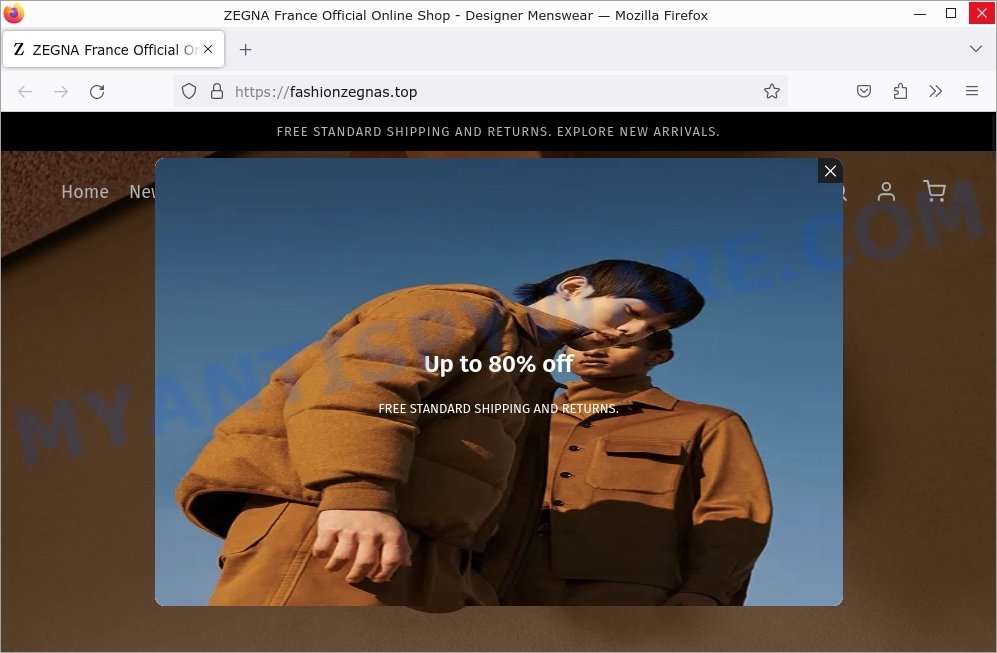Close the 80% off promo popup
The image size is (997, 653).
(830, 170)
